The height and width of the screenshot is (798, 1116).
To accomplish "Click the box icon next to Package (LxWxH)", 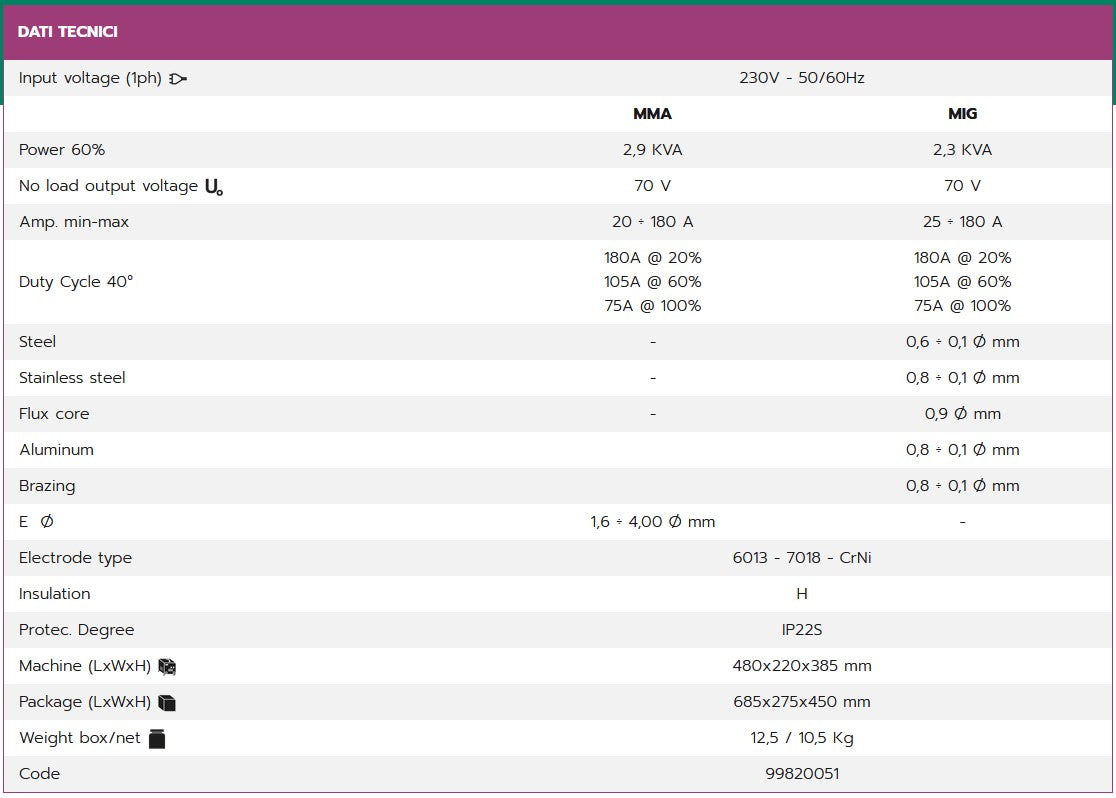I will (167, 703).
